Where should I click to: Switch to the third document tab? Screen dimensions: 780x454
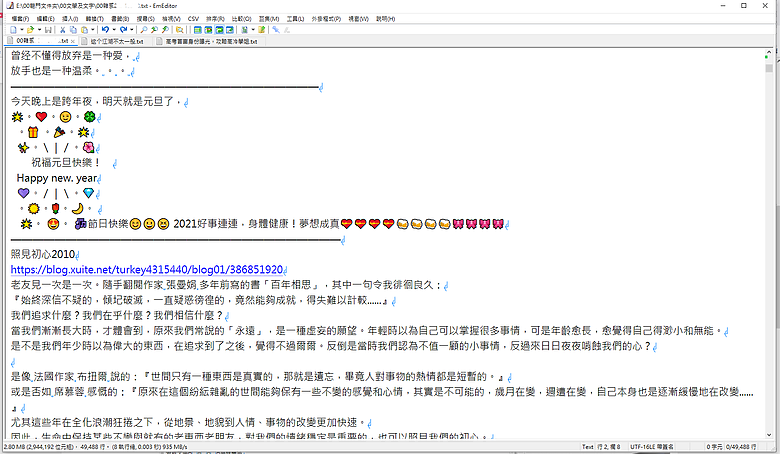[208, 41]
